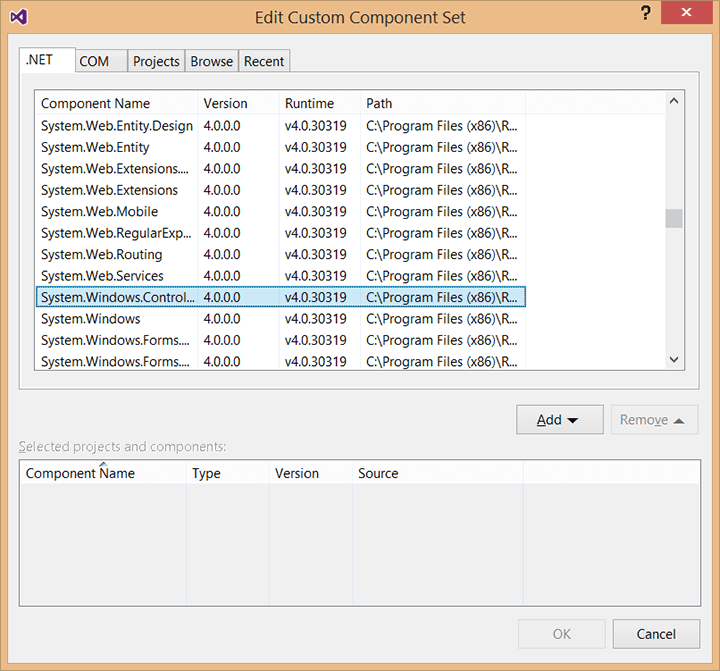
Task: Open the Add dropdown button
Action: [560, 419]
